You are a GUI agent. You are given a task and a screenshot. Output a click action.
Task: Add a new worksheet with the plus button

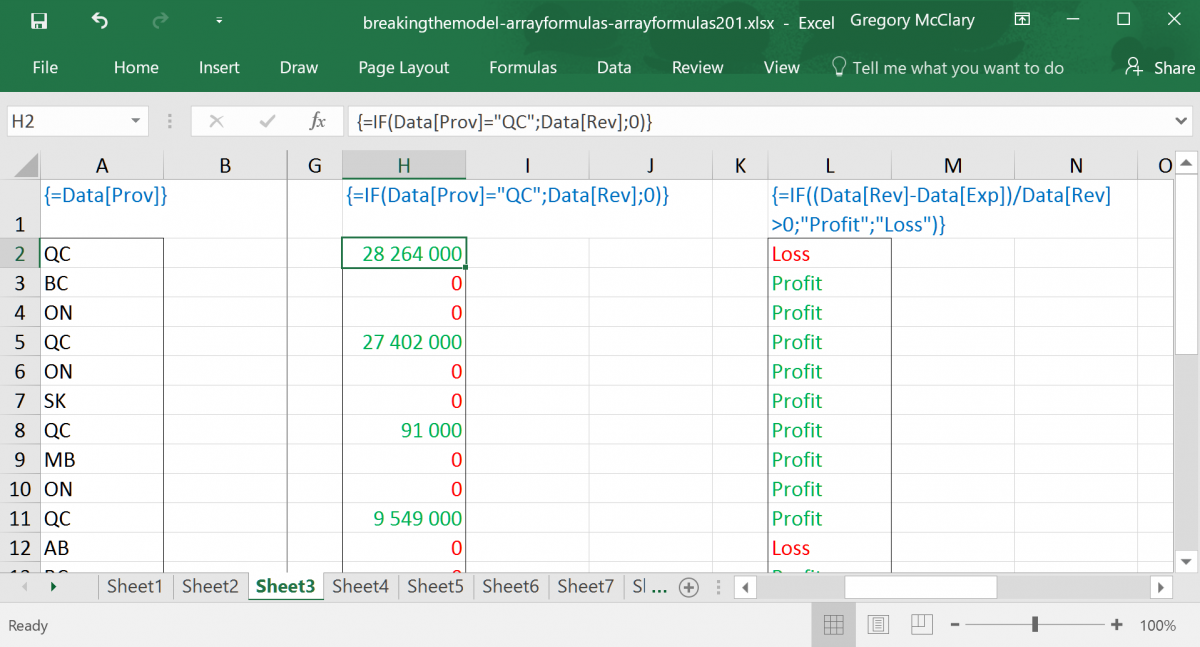coord(689,587)
